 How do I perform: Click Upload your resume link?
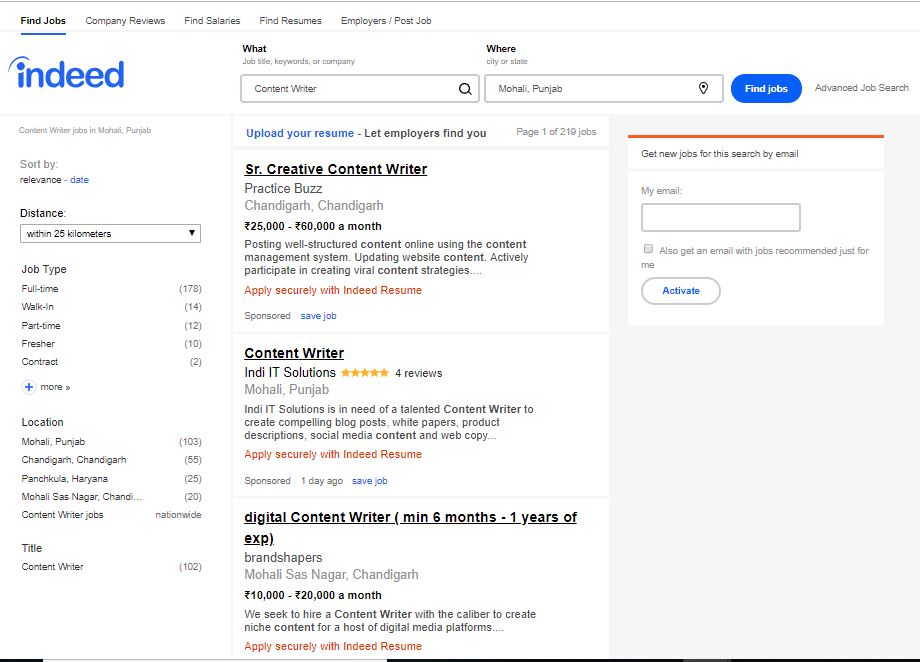(300, 133)
